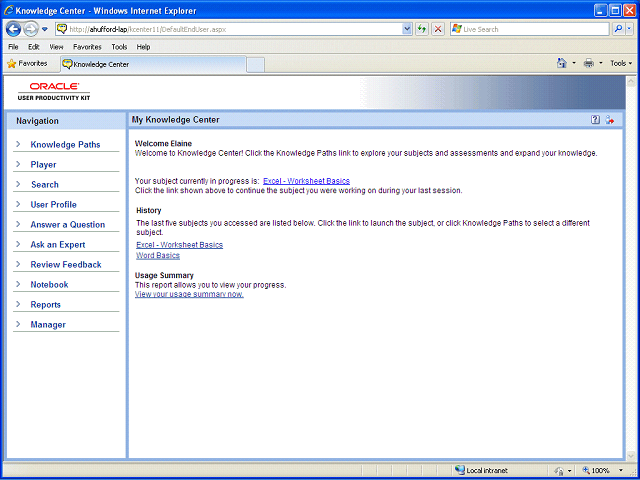
Task: Select the Knowledge Center browser tab
Action: point(153,64)
